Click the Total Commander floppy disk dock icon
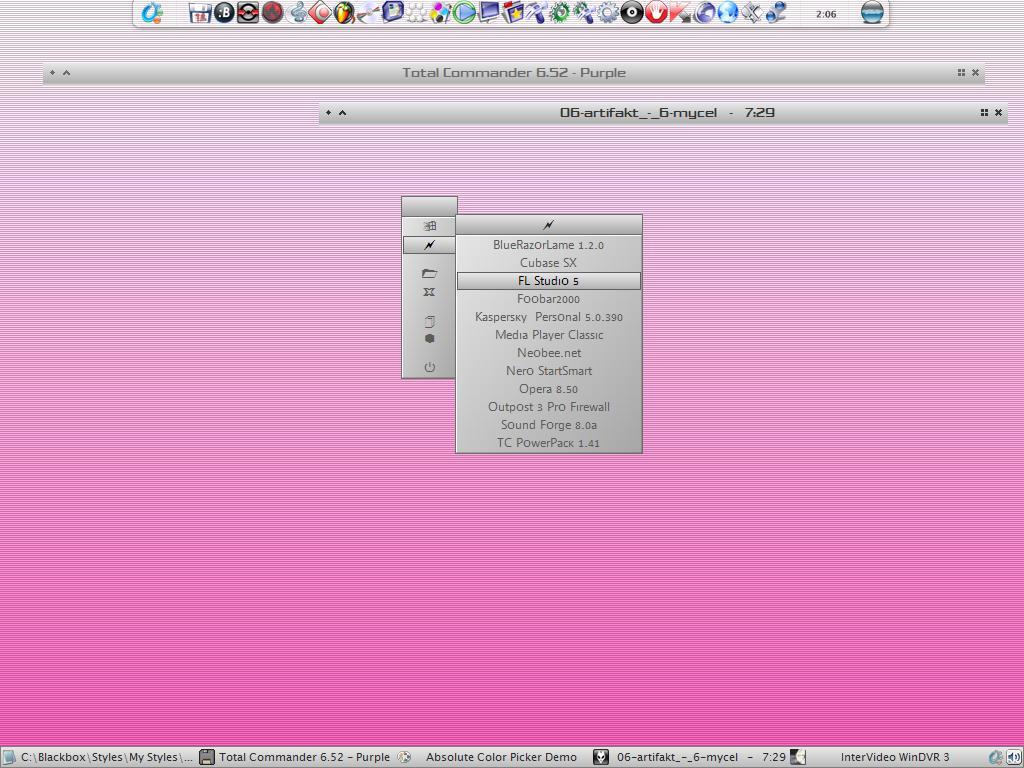Viewport: 1024px width, 768px height. click(200, 12)
